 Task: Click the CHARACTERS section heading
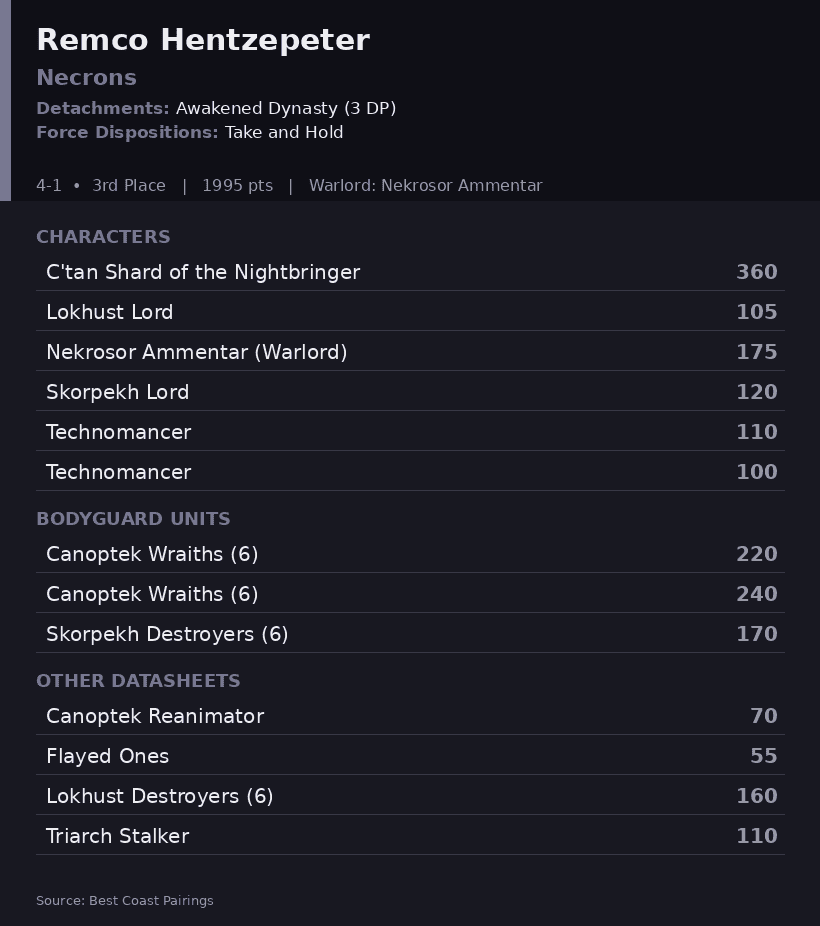pos(103,237)
